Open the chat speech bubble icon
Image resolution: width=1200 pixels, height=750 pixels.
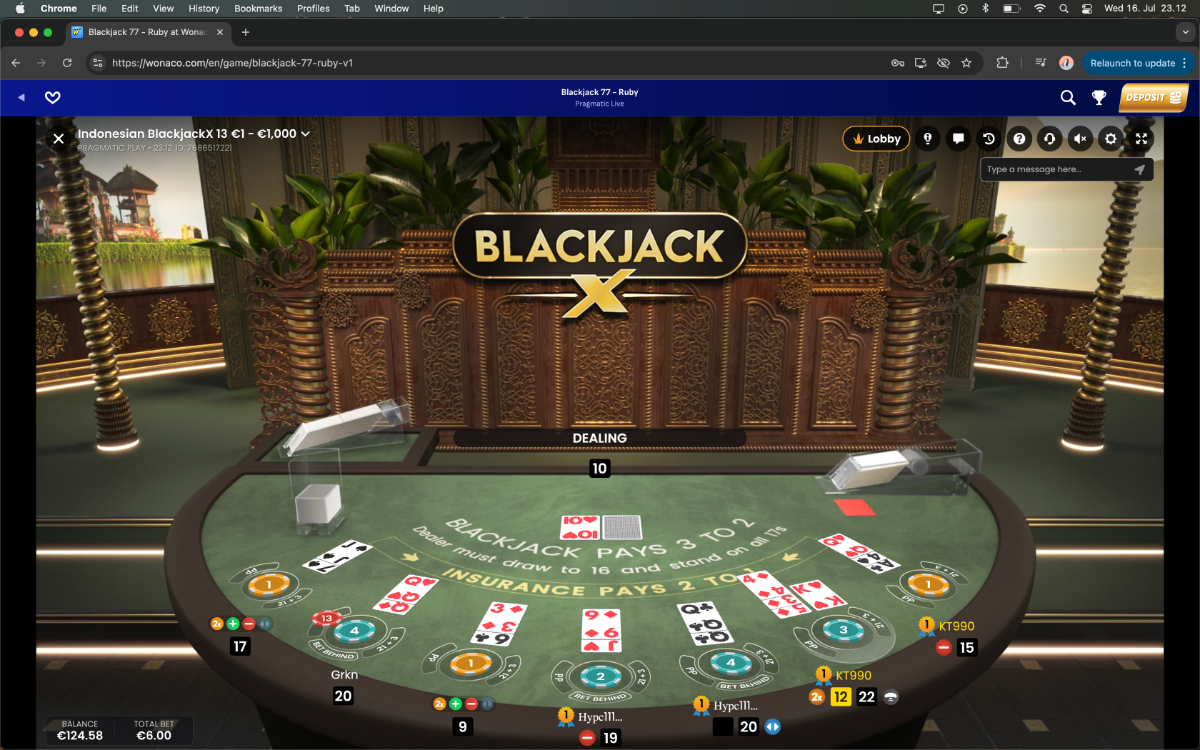coord(958,139)
